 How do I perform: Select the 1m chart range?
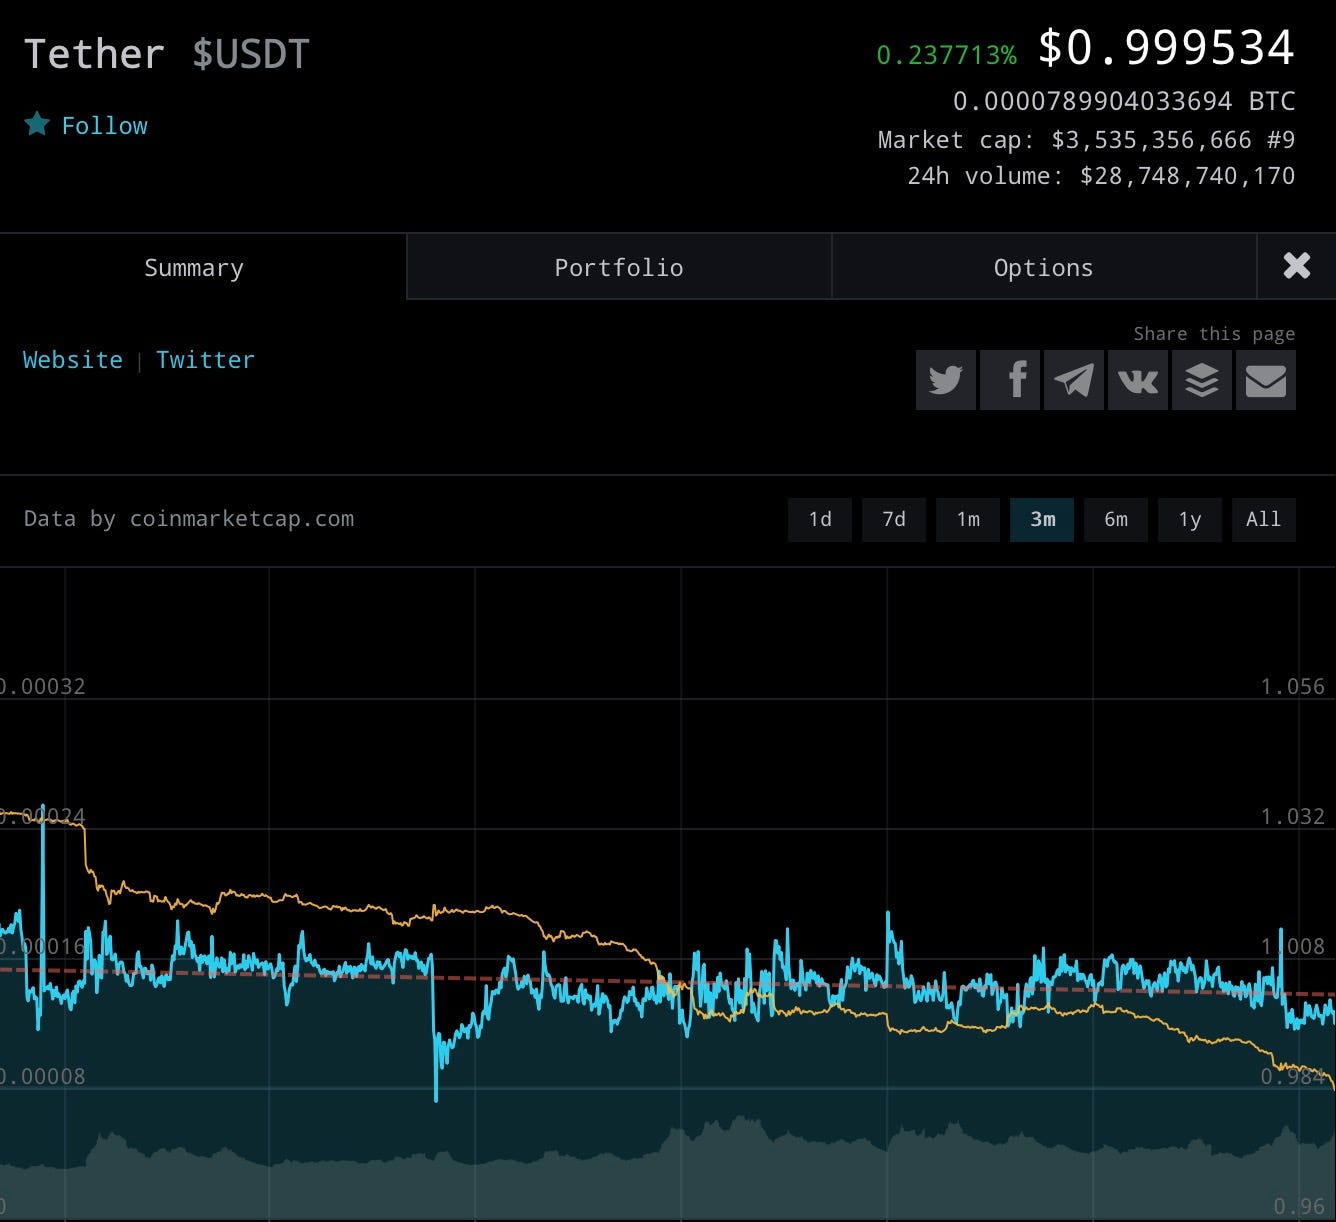pyautogui.click(x=968, y=520)
